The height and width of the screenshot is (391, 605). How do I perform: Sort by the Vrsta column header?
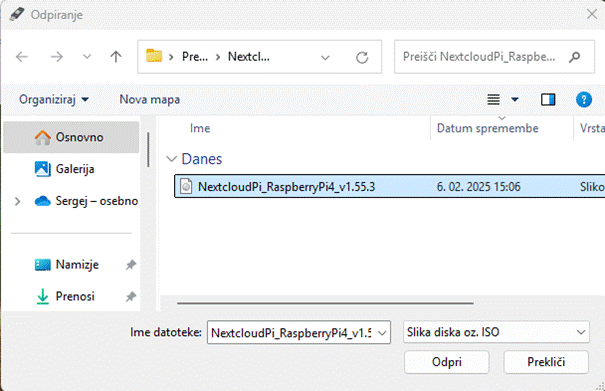[591, 128]
